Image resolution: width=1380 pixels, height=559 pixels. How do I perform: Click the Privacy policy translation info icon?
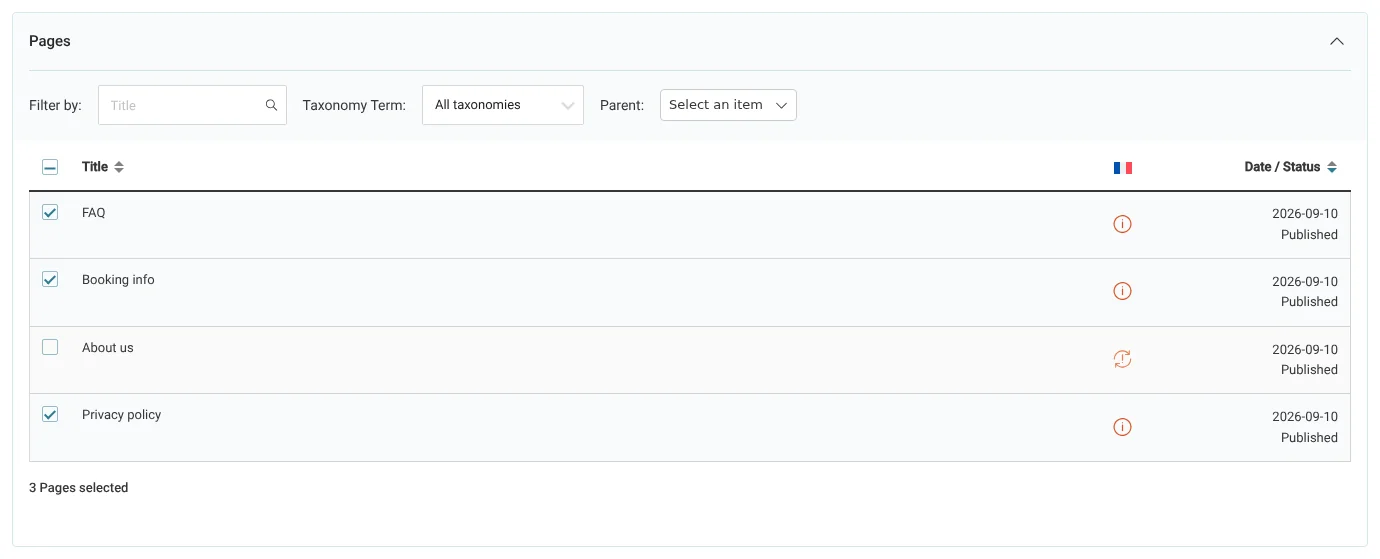click(x=1122, y=427)
